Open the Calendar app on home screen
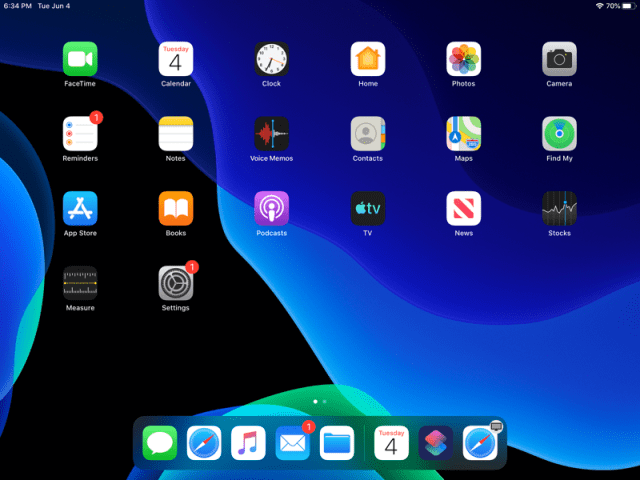 pyautogui.click(x=176, y=59)
